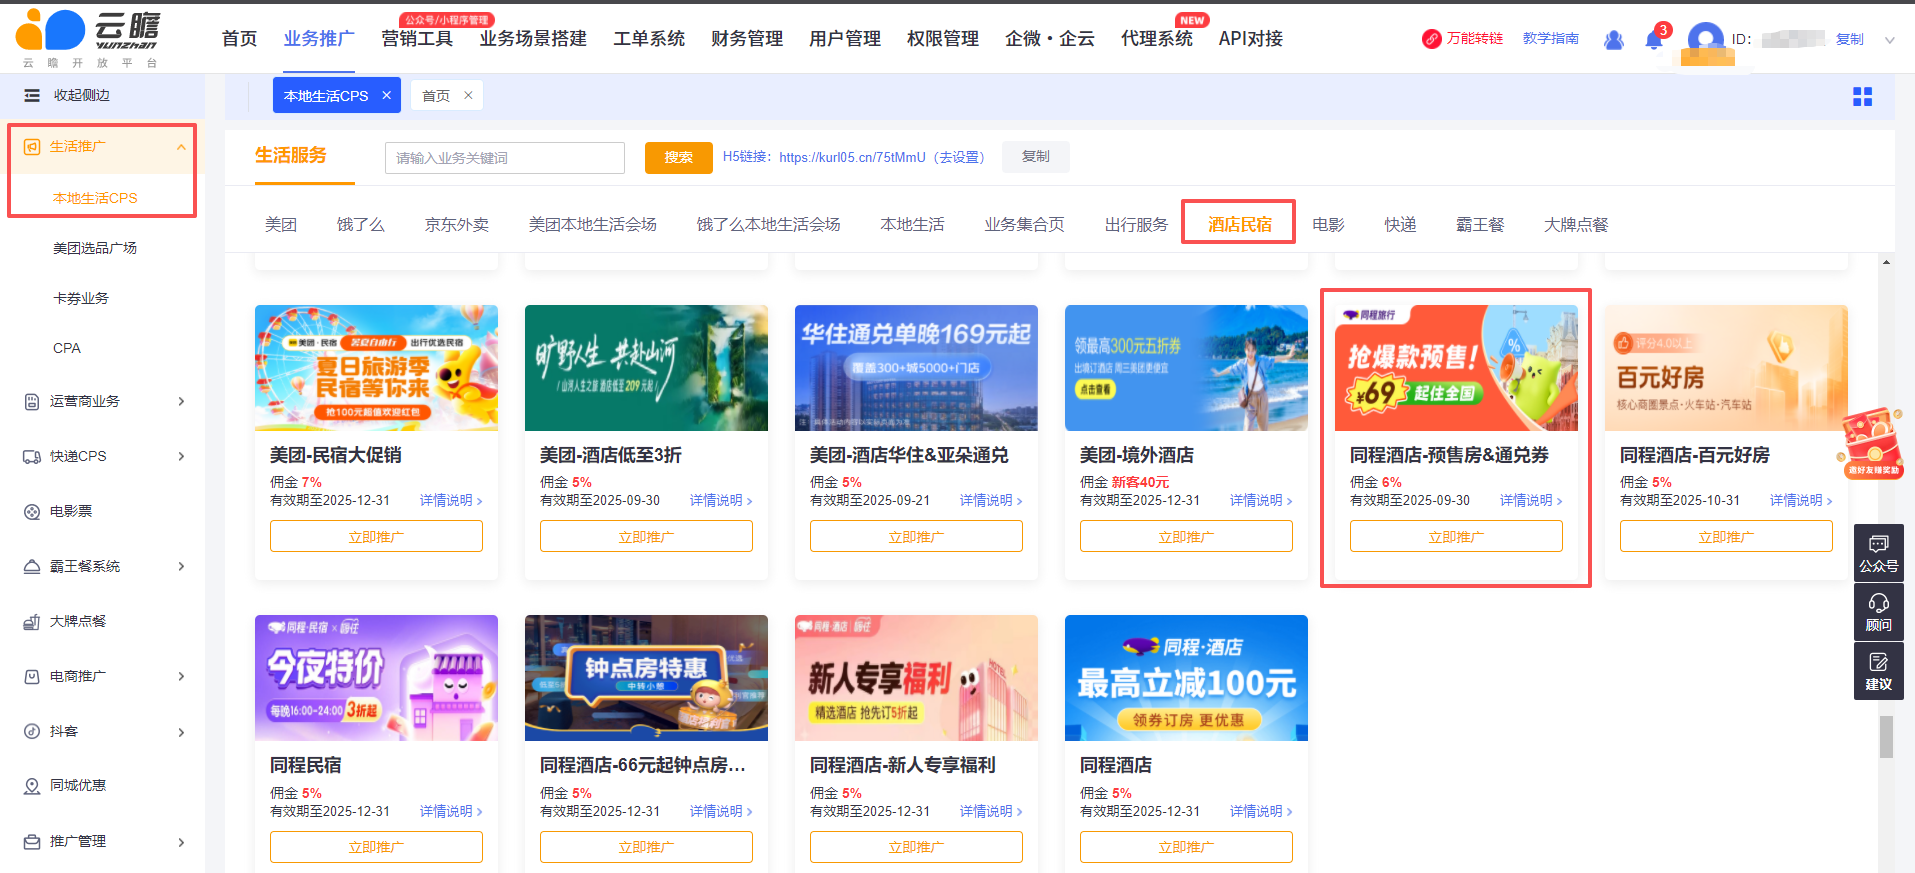The height and width of the screenshot is (873, 1915).
Task: Copy the ID with 复制 link
Action: tap(1850, 40)
